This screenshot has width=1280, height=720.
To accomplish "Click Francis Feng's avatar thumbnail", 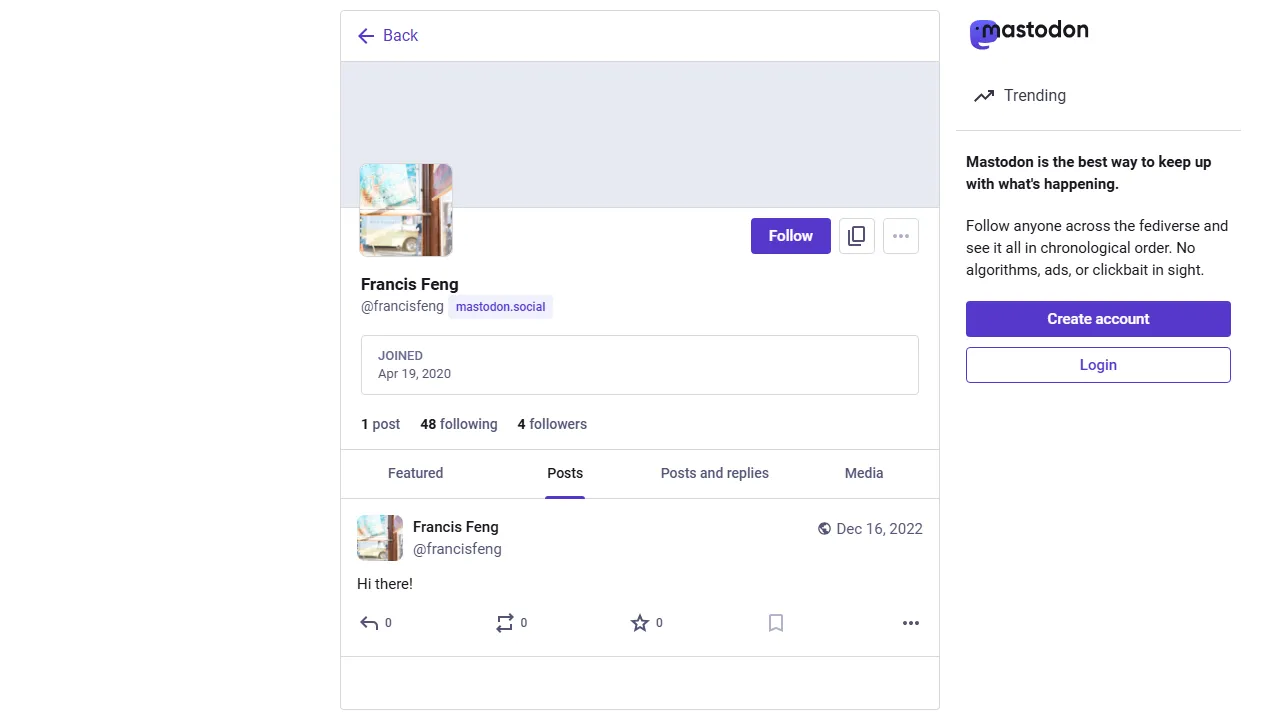I will pos(379,537).
